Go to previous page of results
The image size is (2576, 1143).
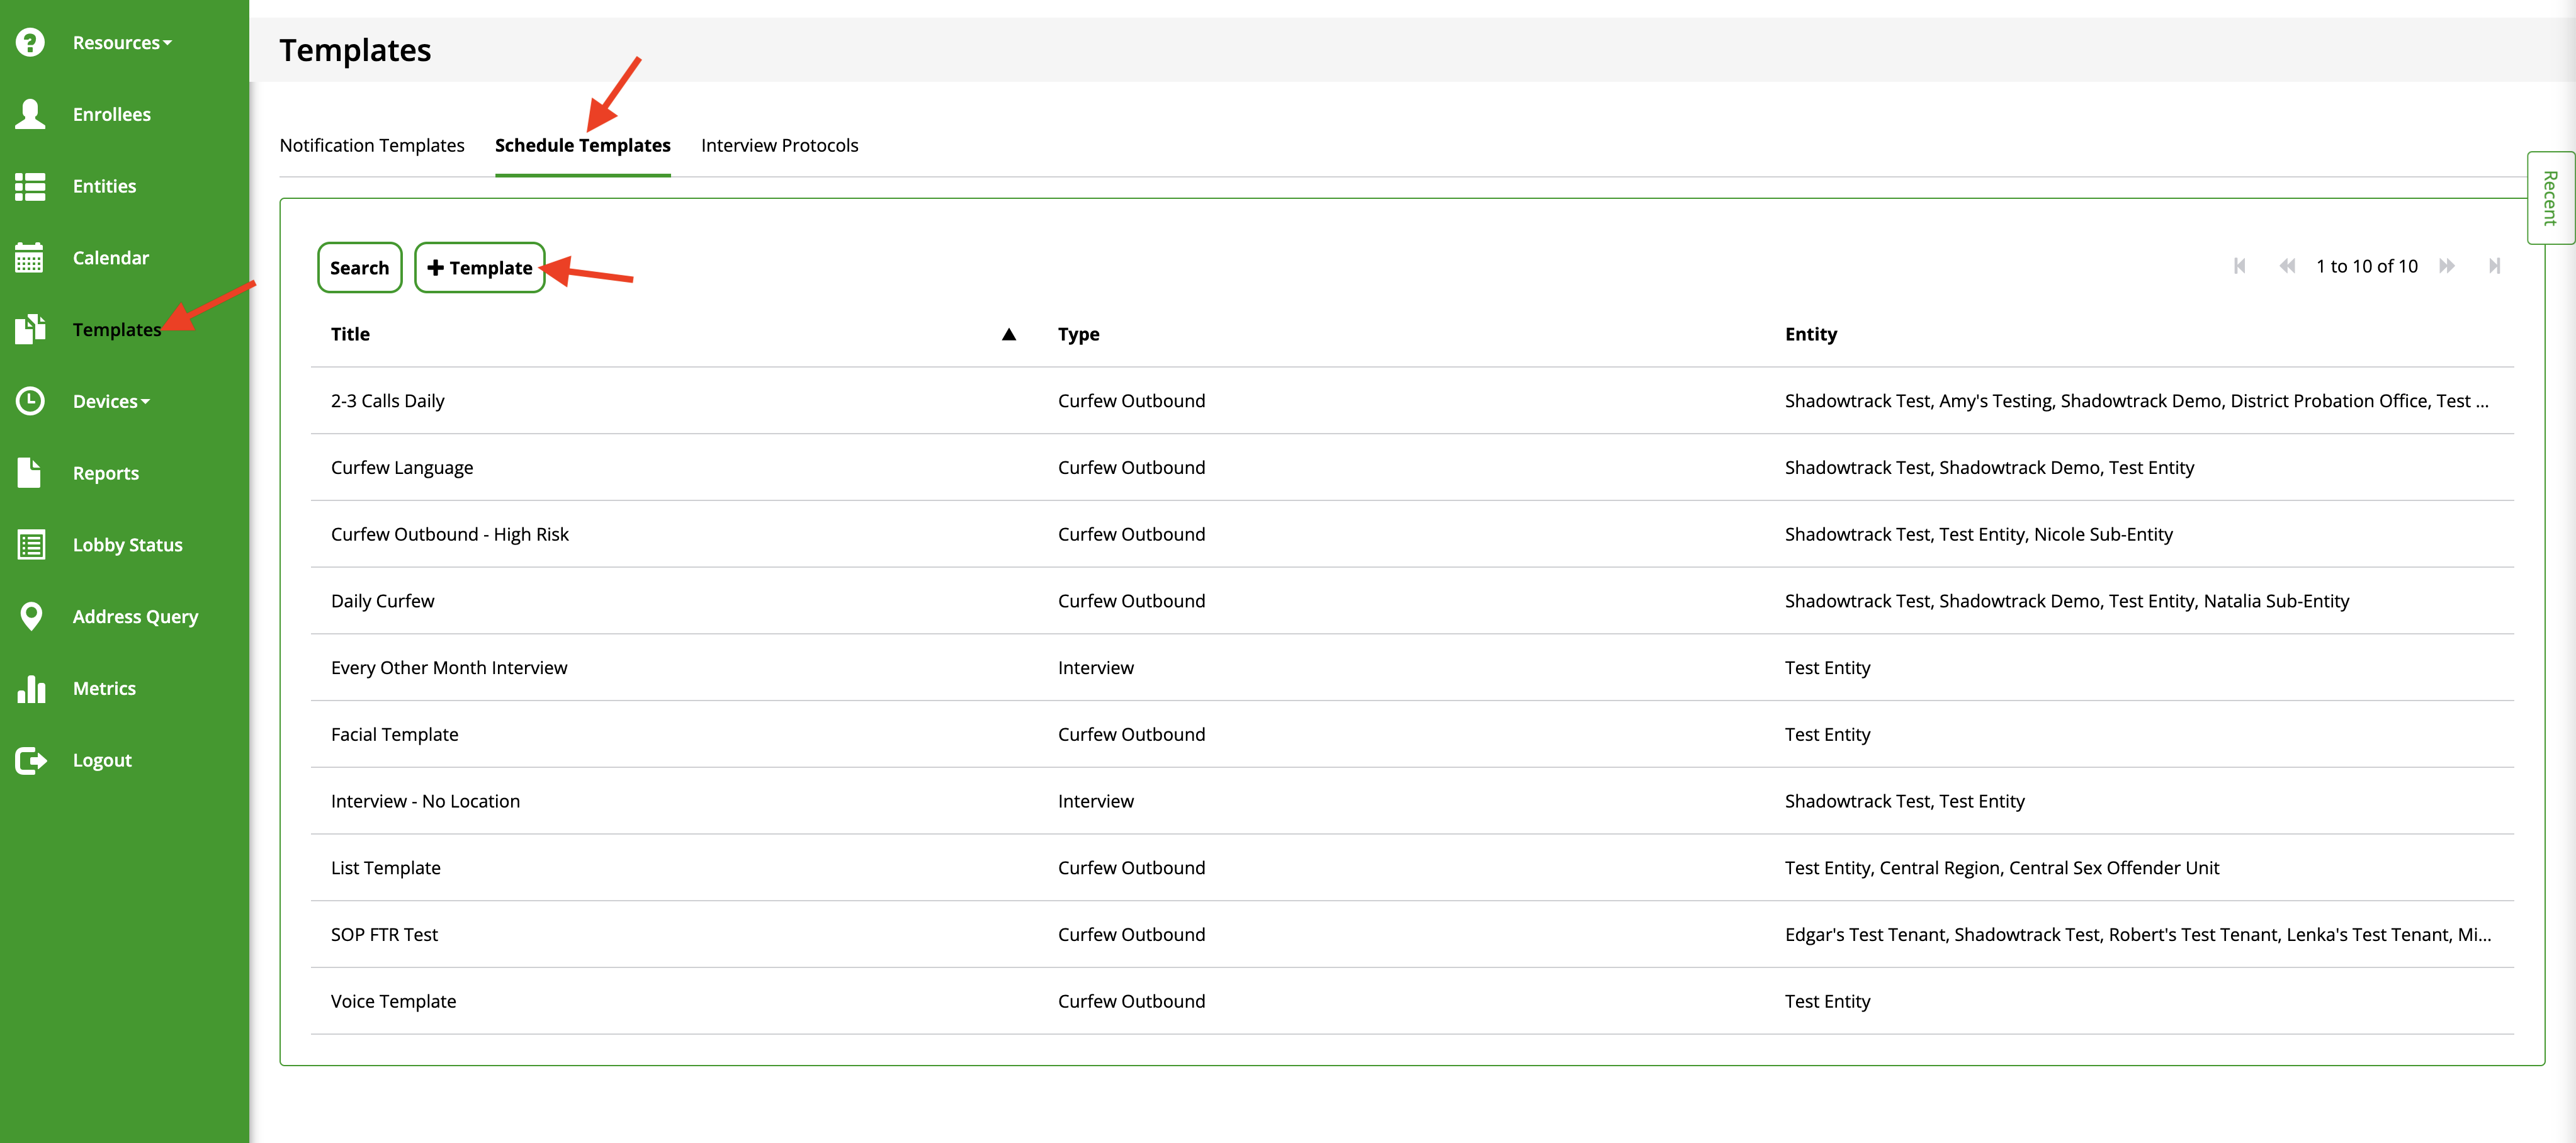(x=2287, y=266)
